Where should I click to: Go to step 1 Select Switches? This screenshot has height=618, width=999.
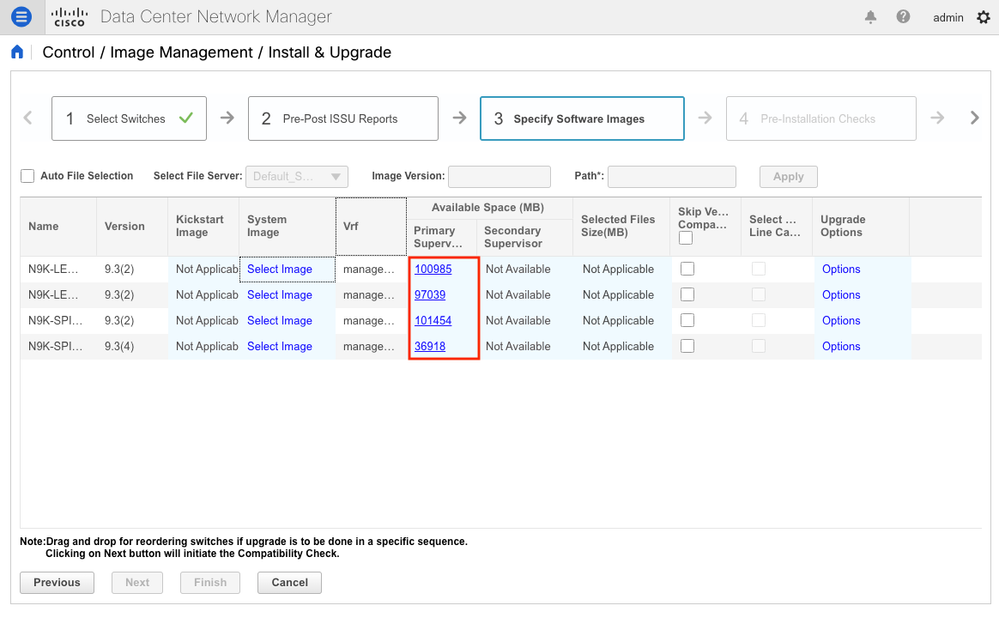pos(129,119)
